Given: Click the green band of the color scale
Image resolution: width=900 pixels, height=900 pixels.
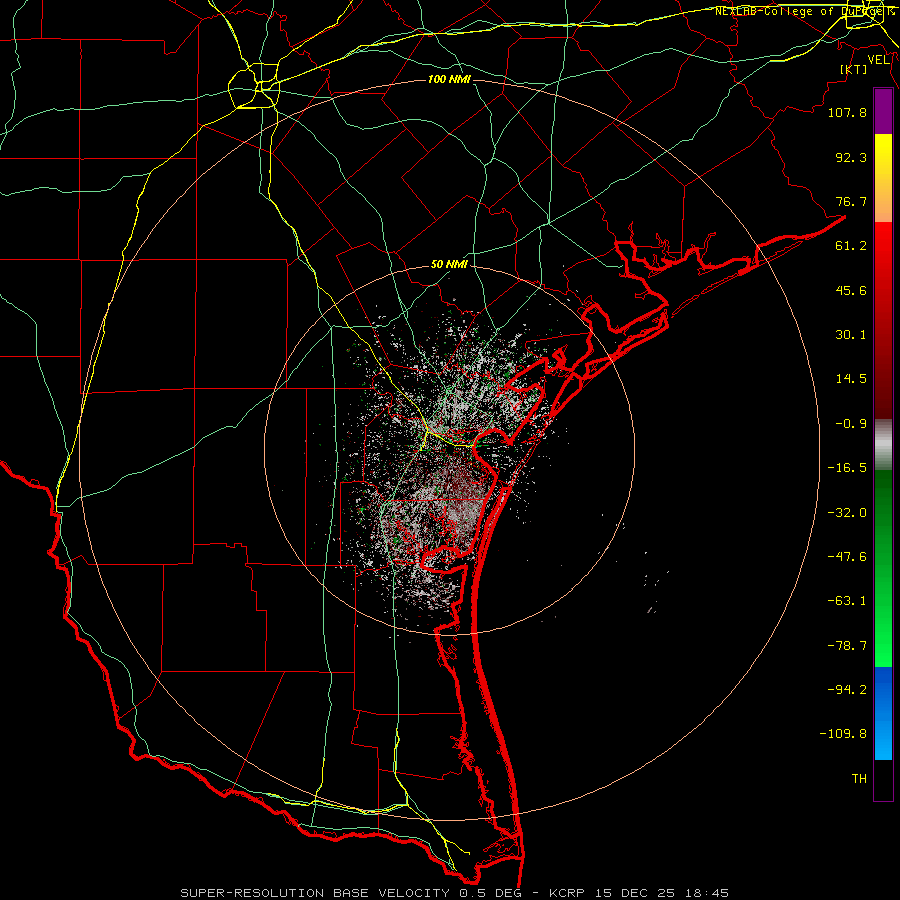Looking at the screenshot, I should click(x=883, y=568).
